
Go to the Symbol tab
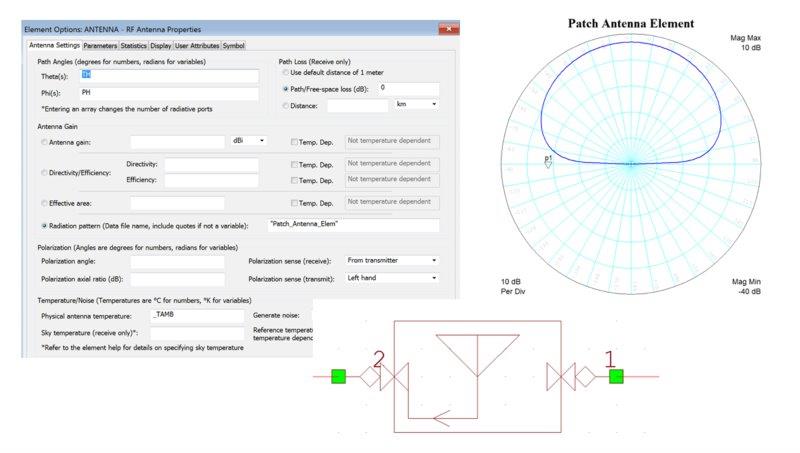tap(233, 45)
